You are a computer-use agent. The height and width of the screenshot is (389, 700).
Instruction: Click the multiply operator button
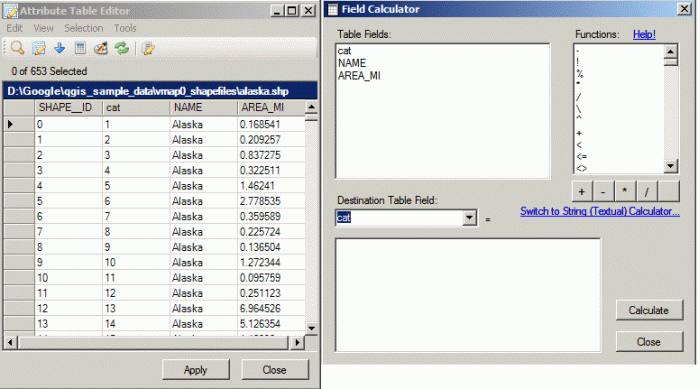[x=625, y=192]
